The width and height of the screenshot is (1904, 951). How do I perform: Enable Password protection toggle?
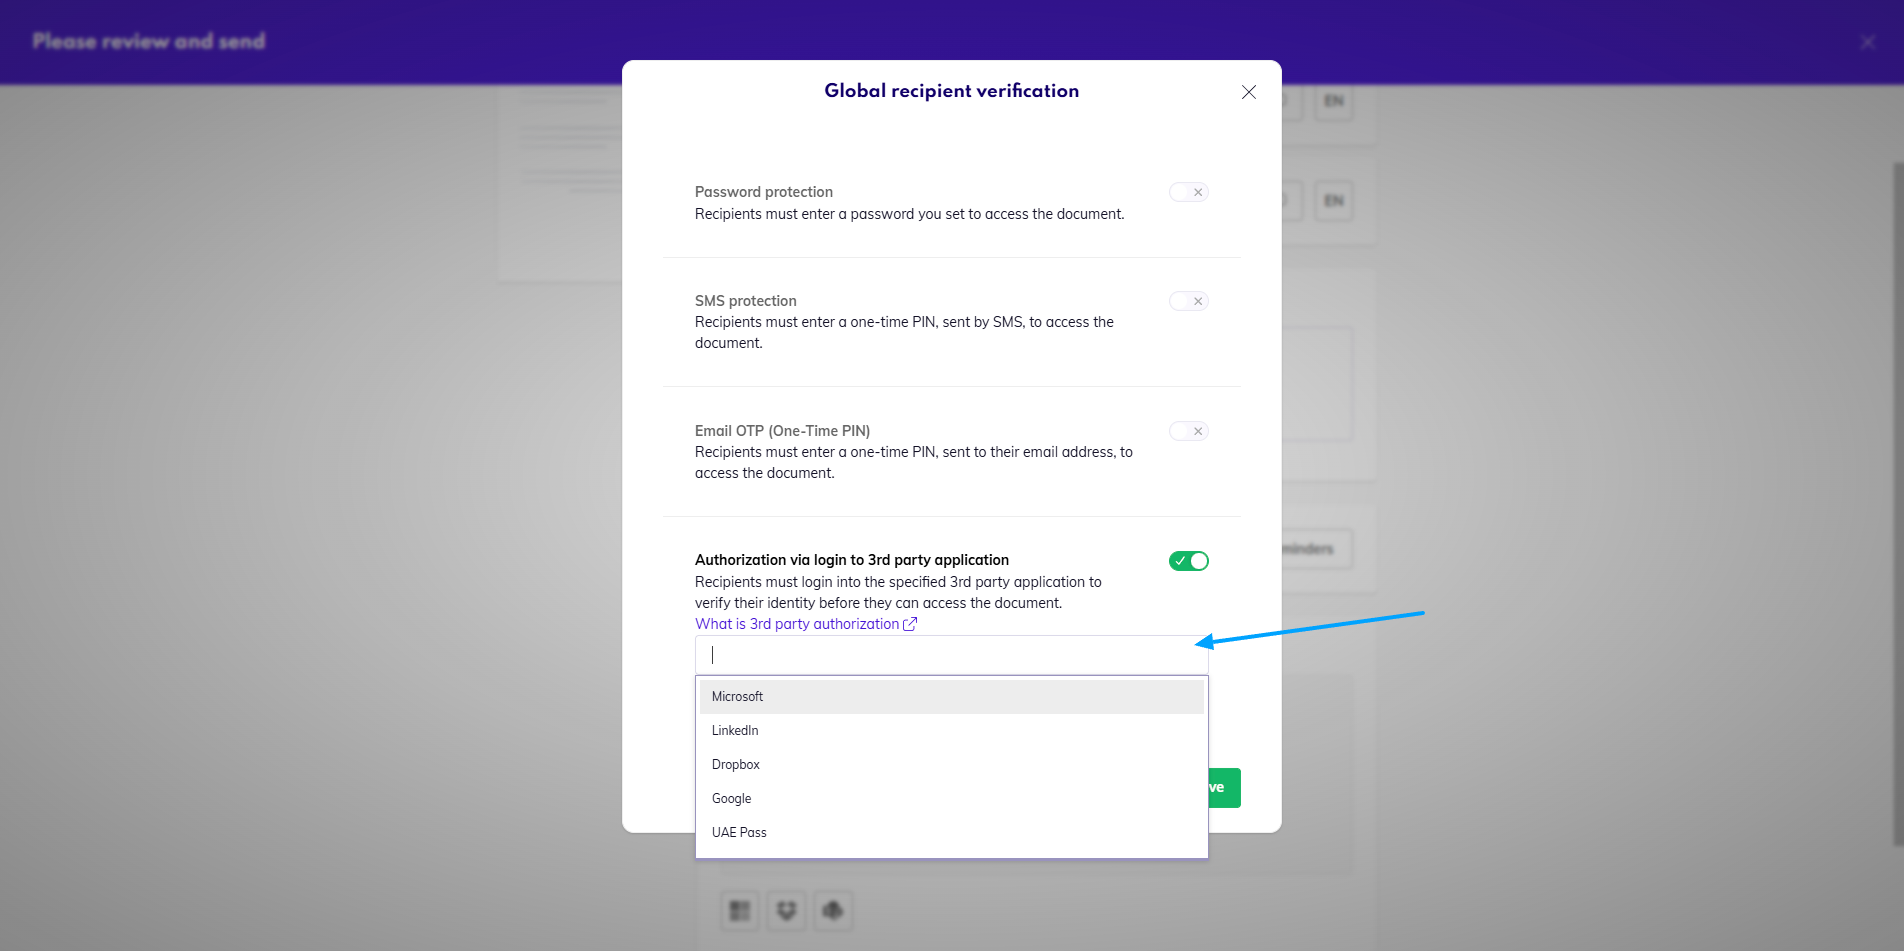tap(1188, 192)
